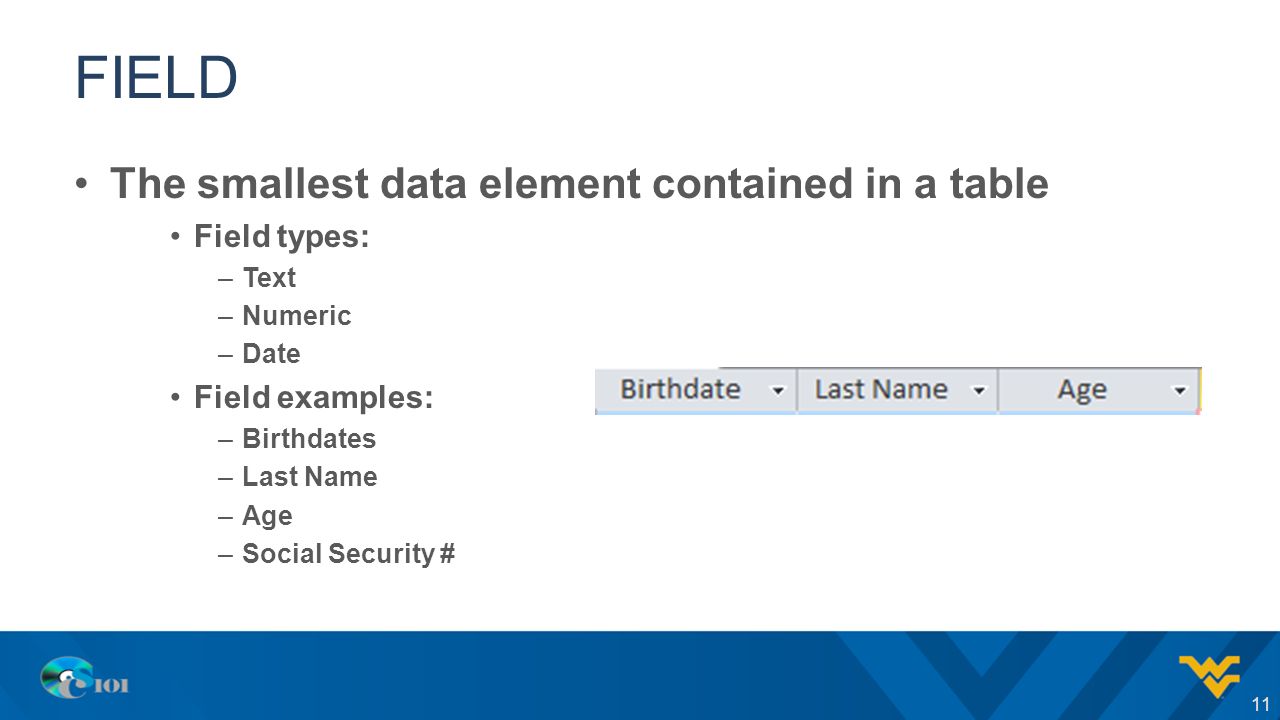Click the Field examples bullet

[x=314, y=398]
